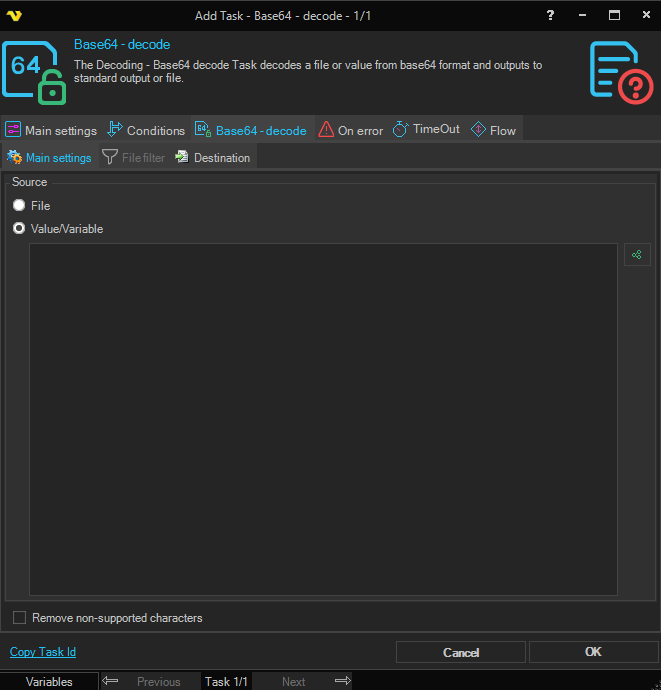Switch to the On error tab
Viewport: 661px width, 690px height.
350,130
